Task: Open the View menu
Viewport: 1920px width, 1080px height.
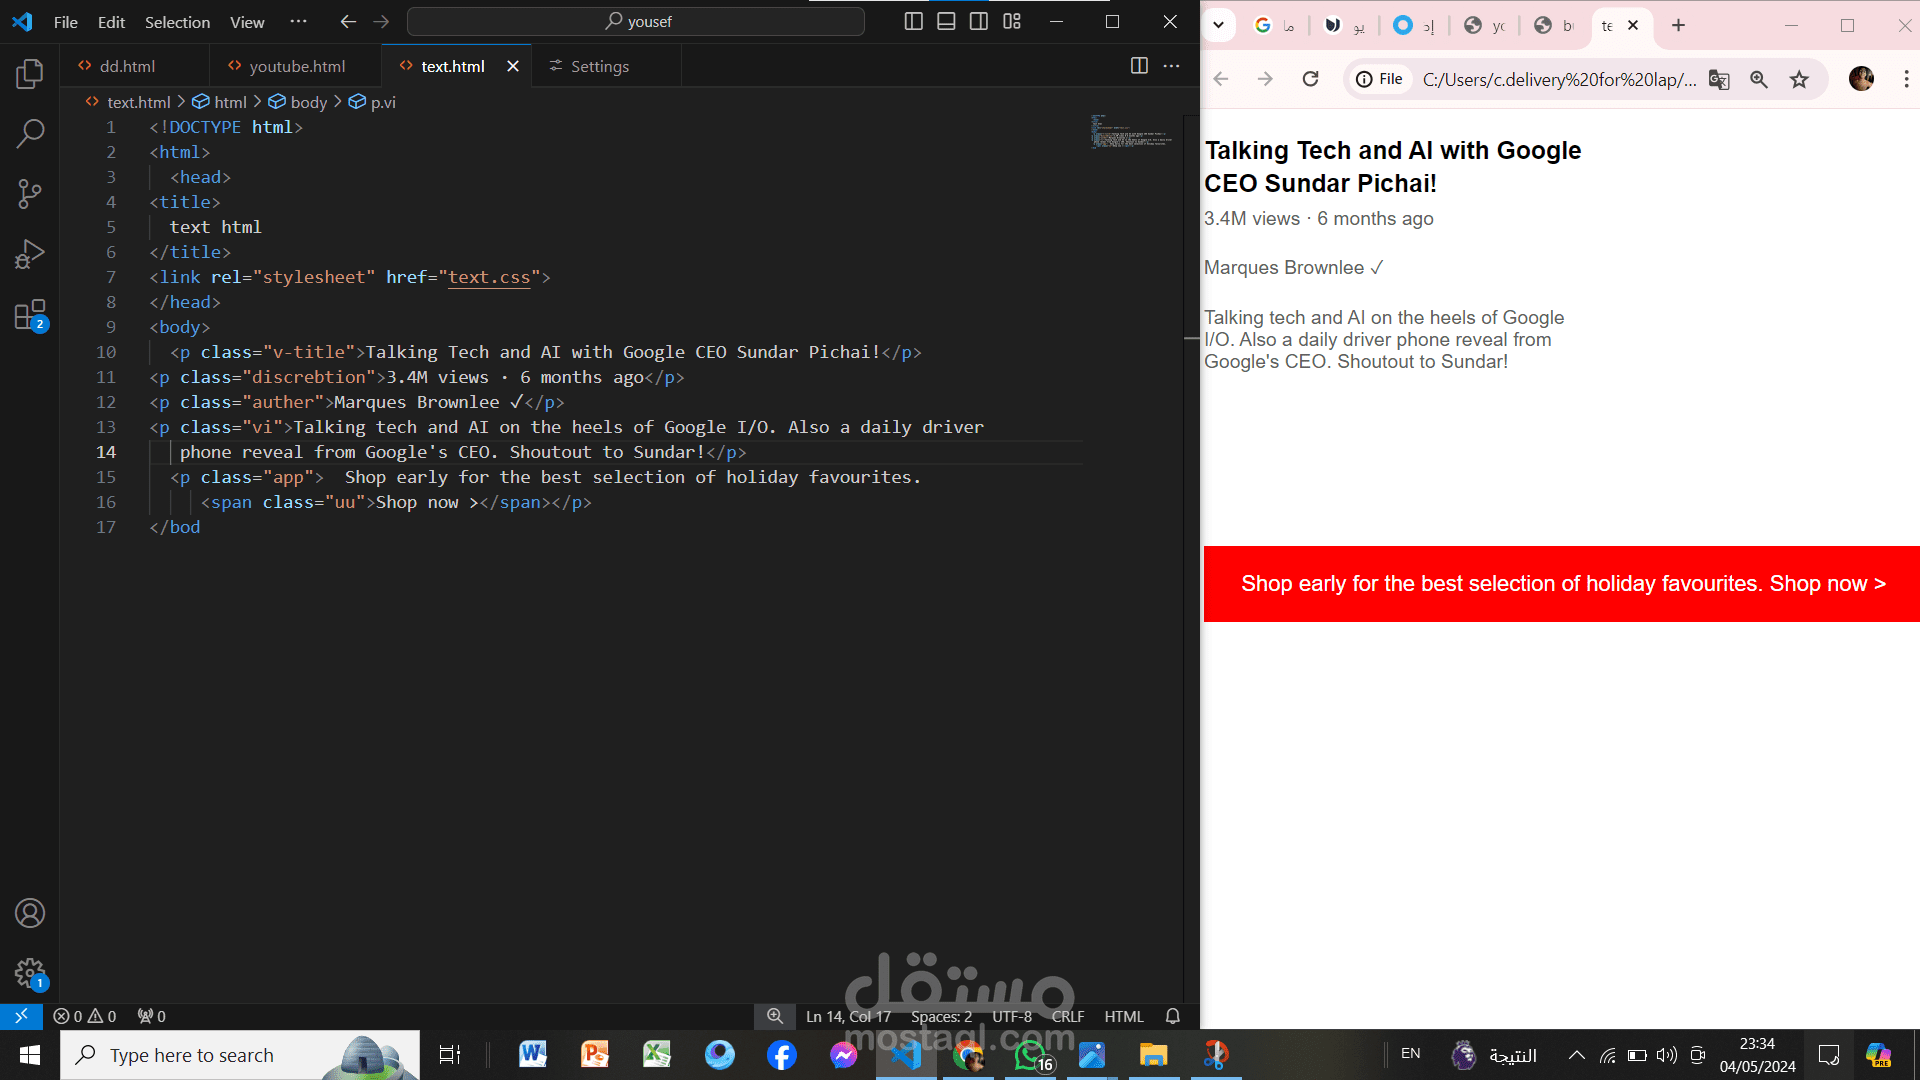Action: [247, 22]
